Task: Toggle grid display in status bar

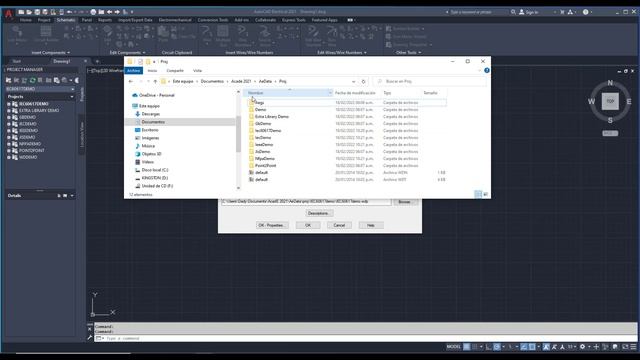Action: (x=467, y=347)
